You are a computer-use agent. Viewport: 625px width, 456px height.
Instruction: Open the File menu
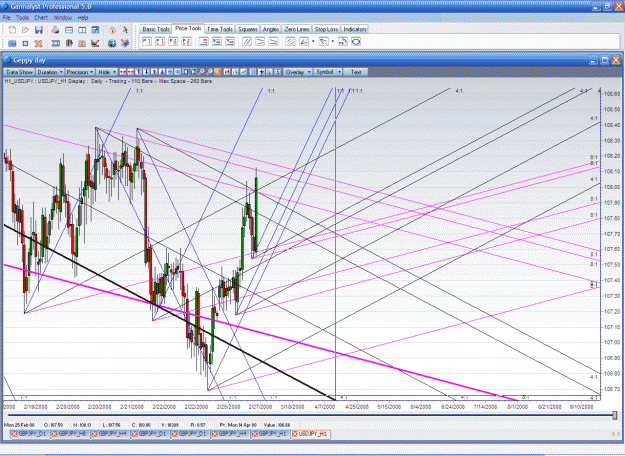pos(7,18)
